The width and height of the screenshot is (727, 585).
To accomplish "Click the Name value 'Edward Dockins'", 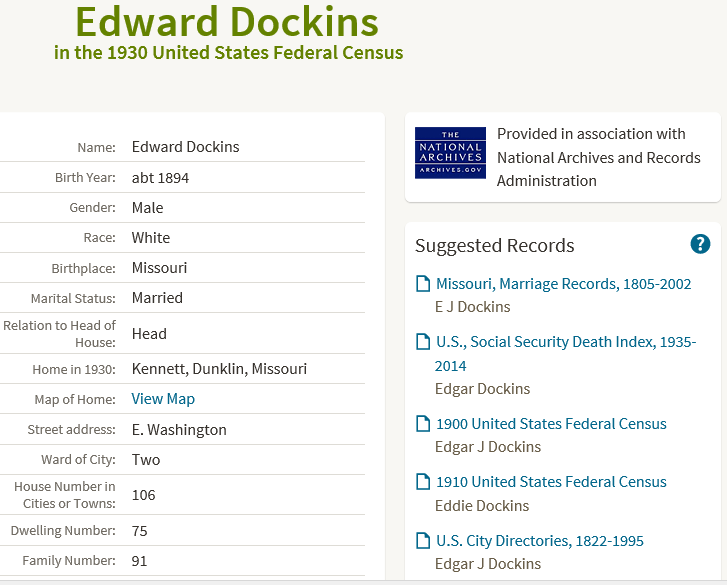I will (x=185, y=147).
